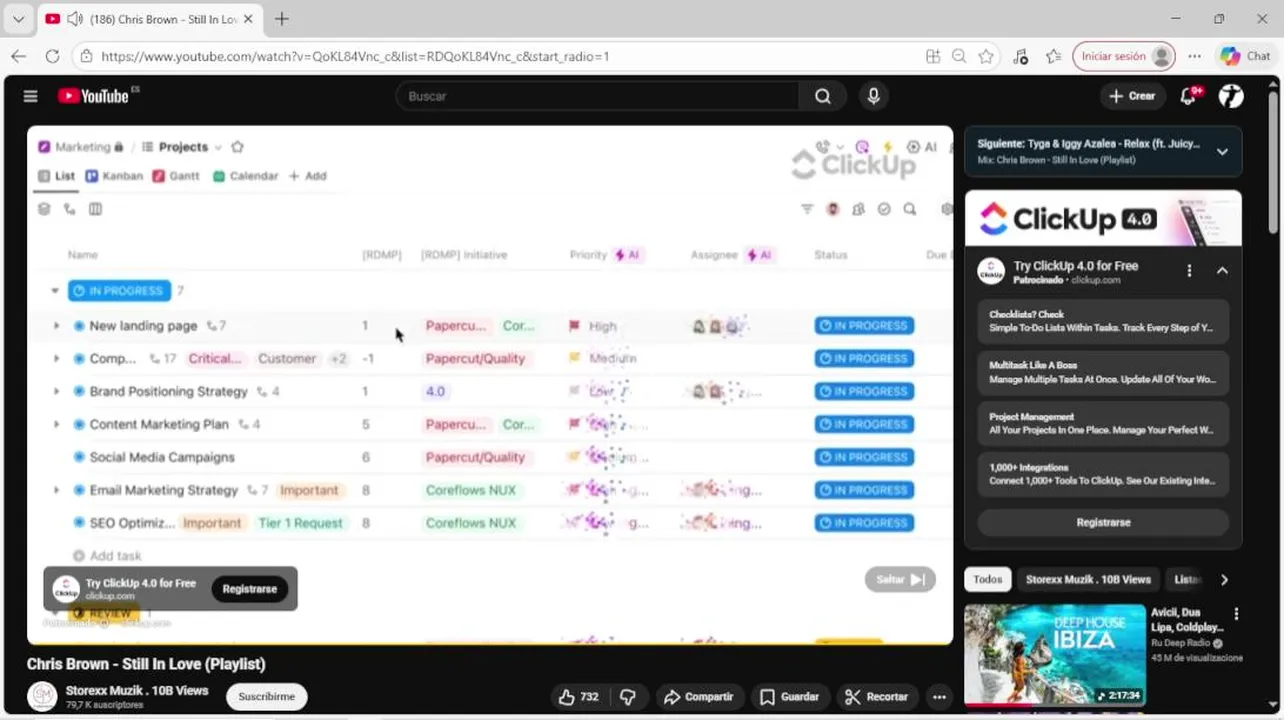Open ClickUp ad options three-dot menu
The image size is (1284, 720).
click(1189, 271)
